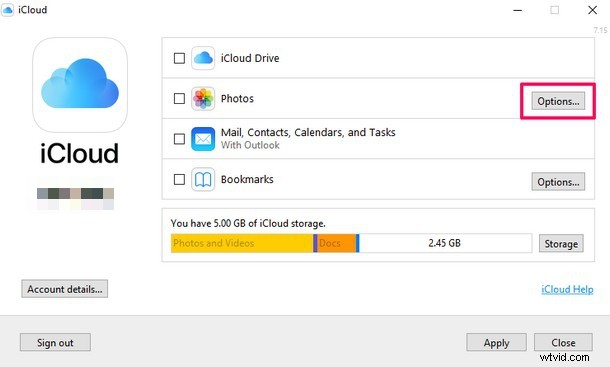This screenshot has width=610, height=367.
Task: Tick Mail, Contacts, Calendars, and Tasks checkbox
Action: pyautogui.click(x=179, y=139)
